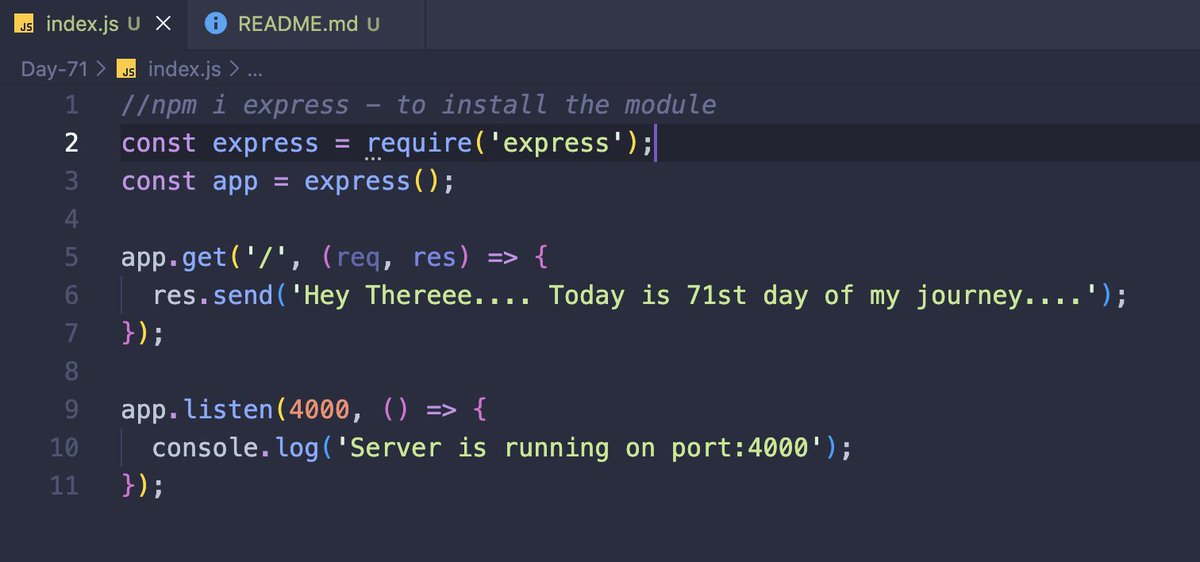
Task: Open the README.md tab
Action: point(307,24)
